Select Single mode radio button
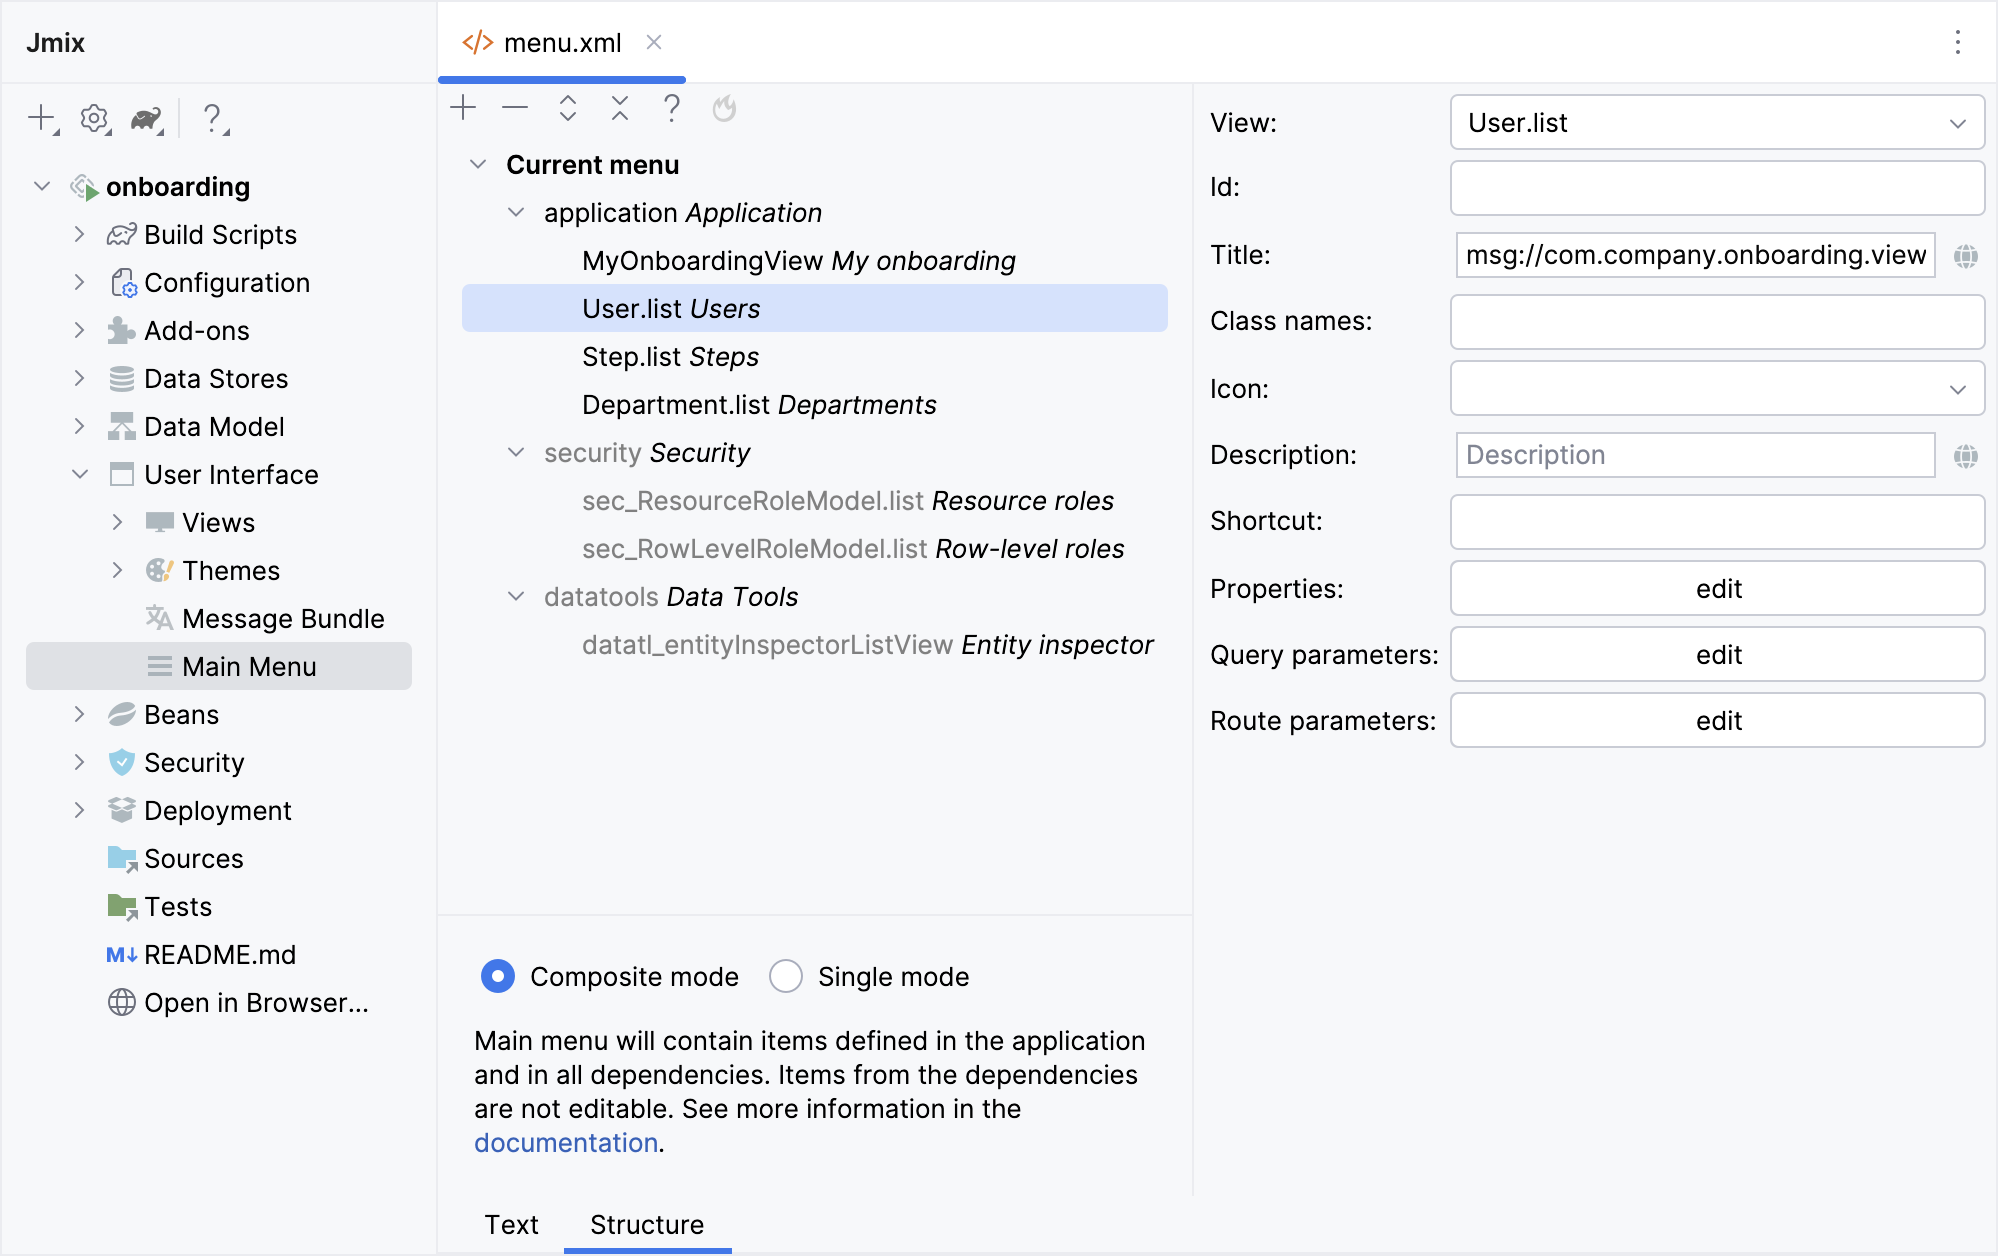Image resolution: width=1998 pixels, height=1256 pixels. (786, 976)
